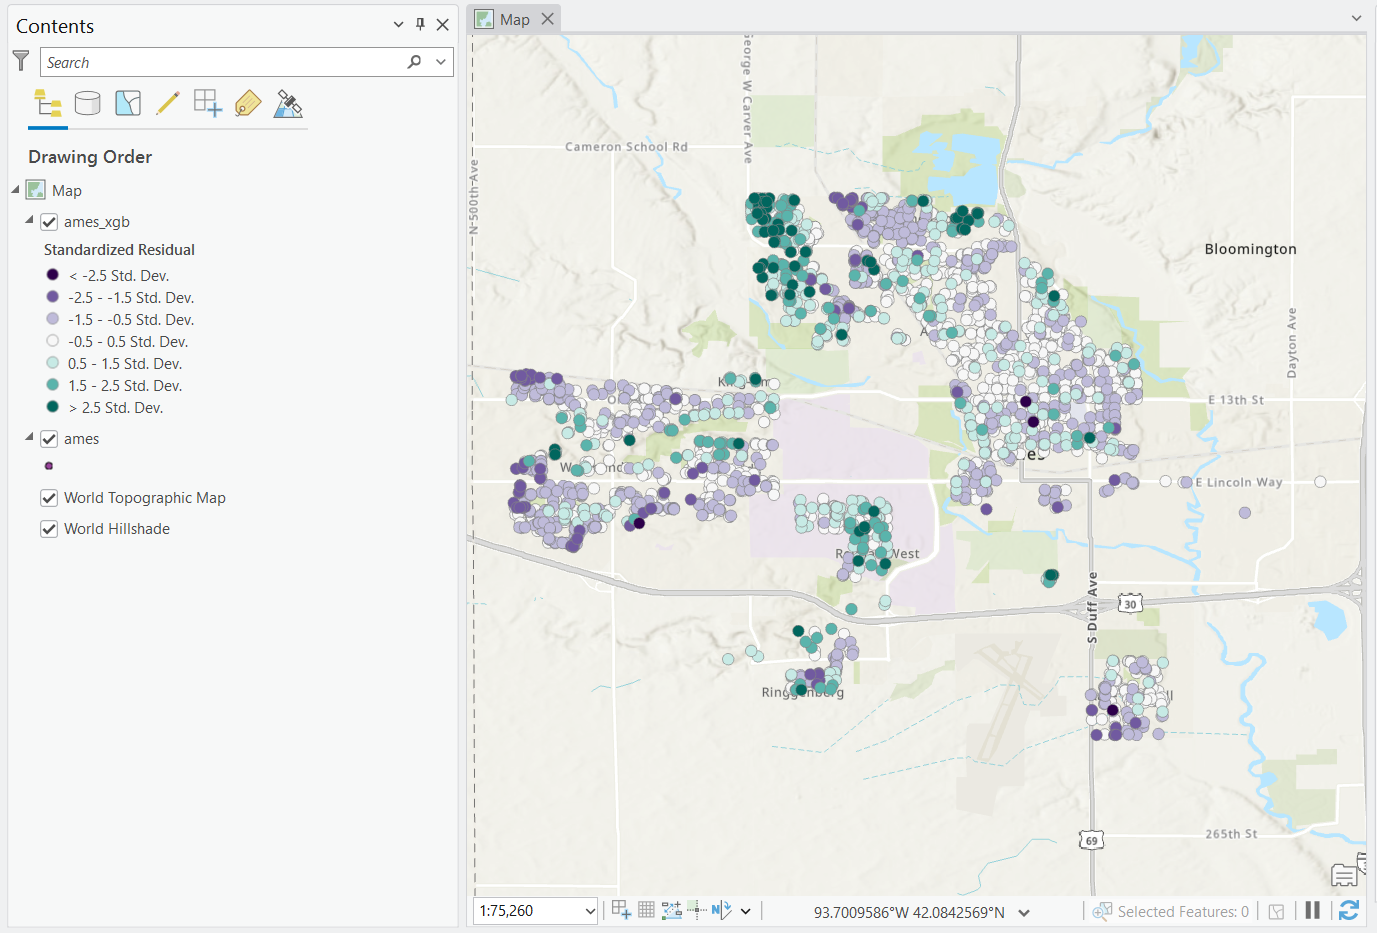Switch to List By Data Source view
Screen dimensions: 1377x933
coord(87,103)
